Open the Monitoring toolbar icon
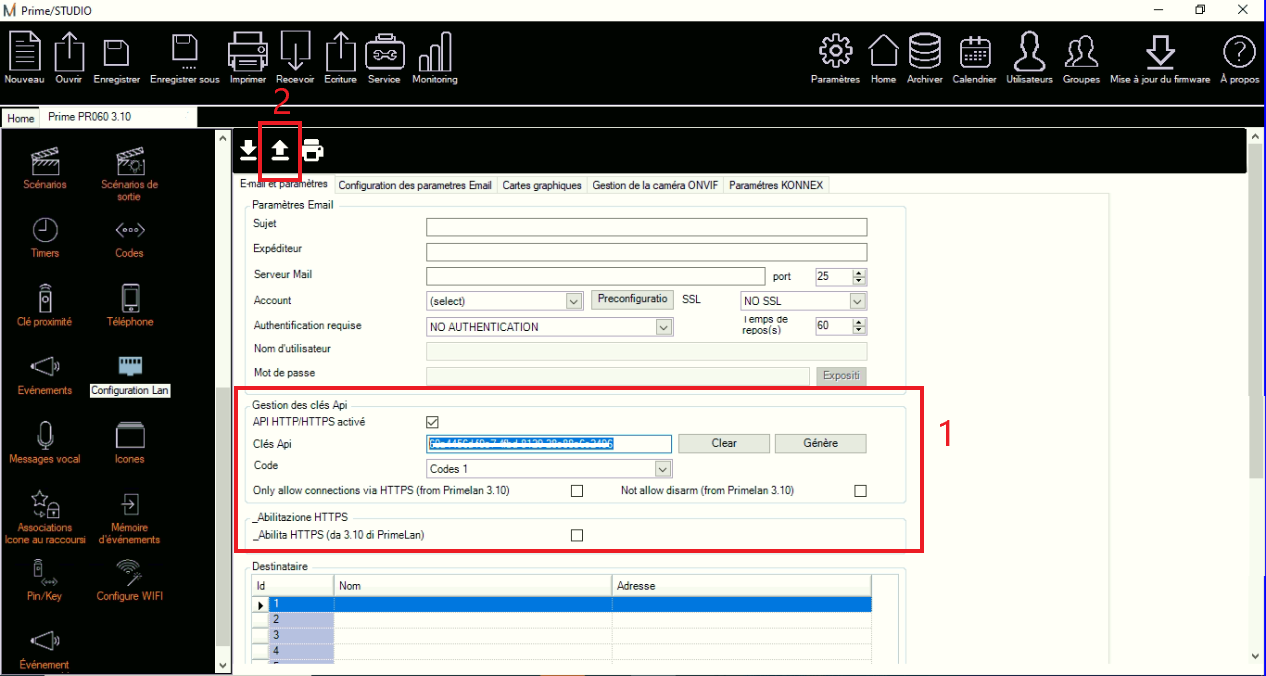 point(434,58)
